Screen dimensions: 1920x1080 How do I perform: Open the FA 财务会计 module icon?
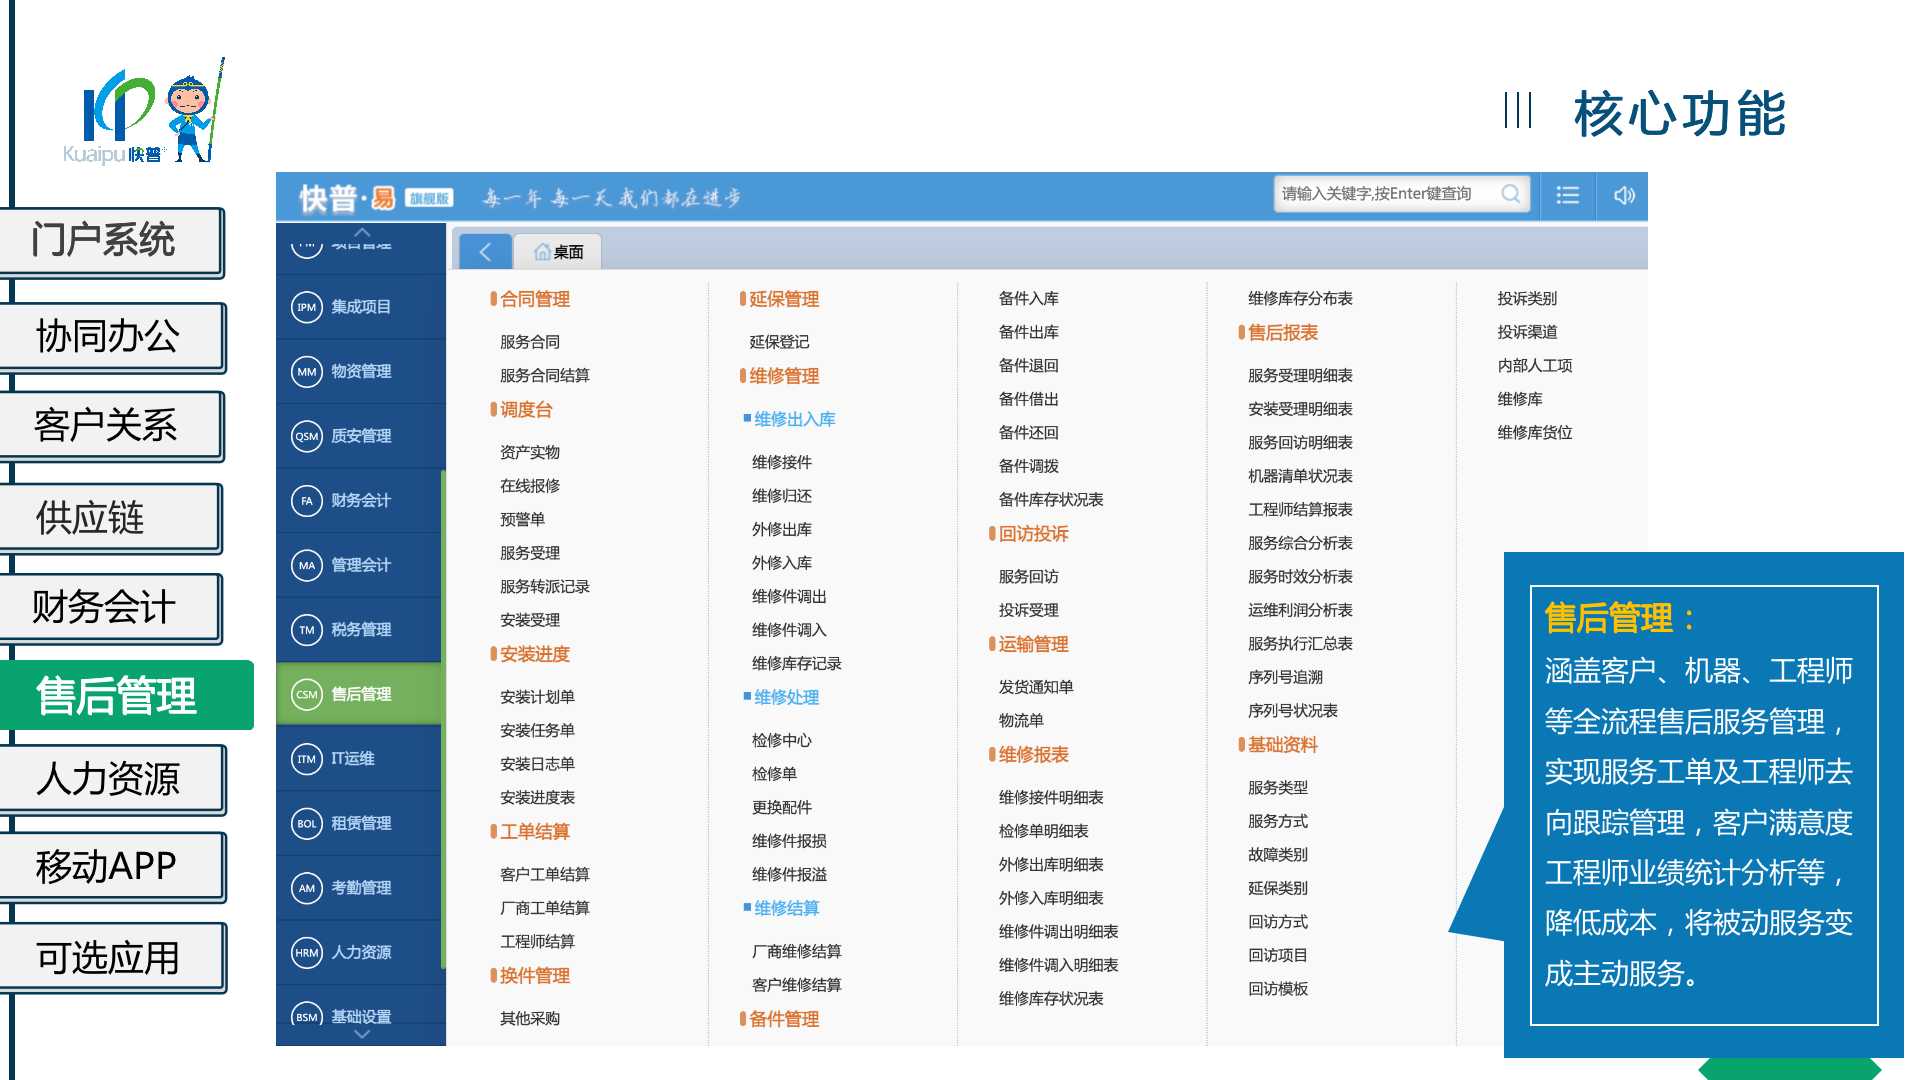coord(307,501)
